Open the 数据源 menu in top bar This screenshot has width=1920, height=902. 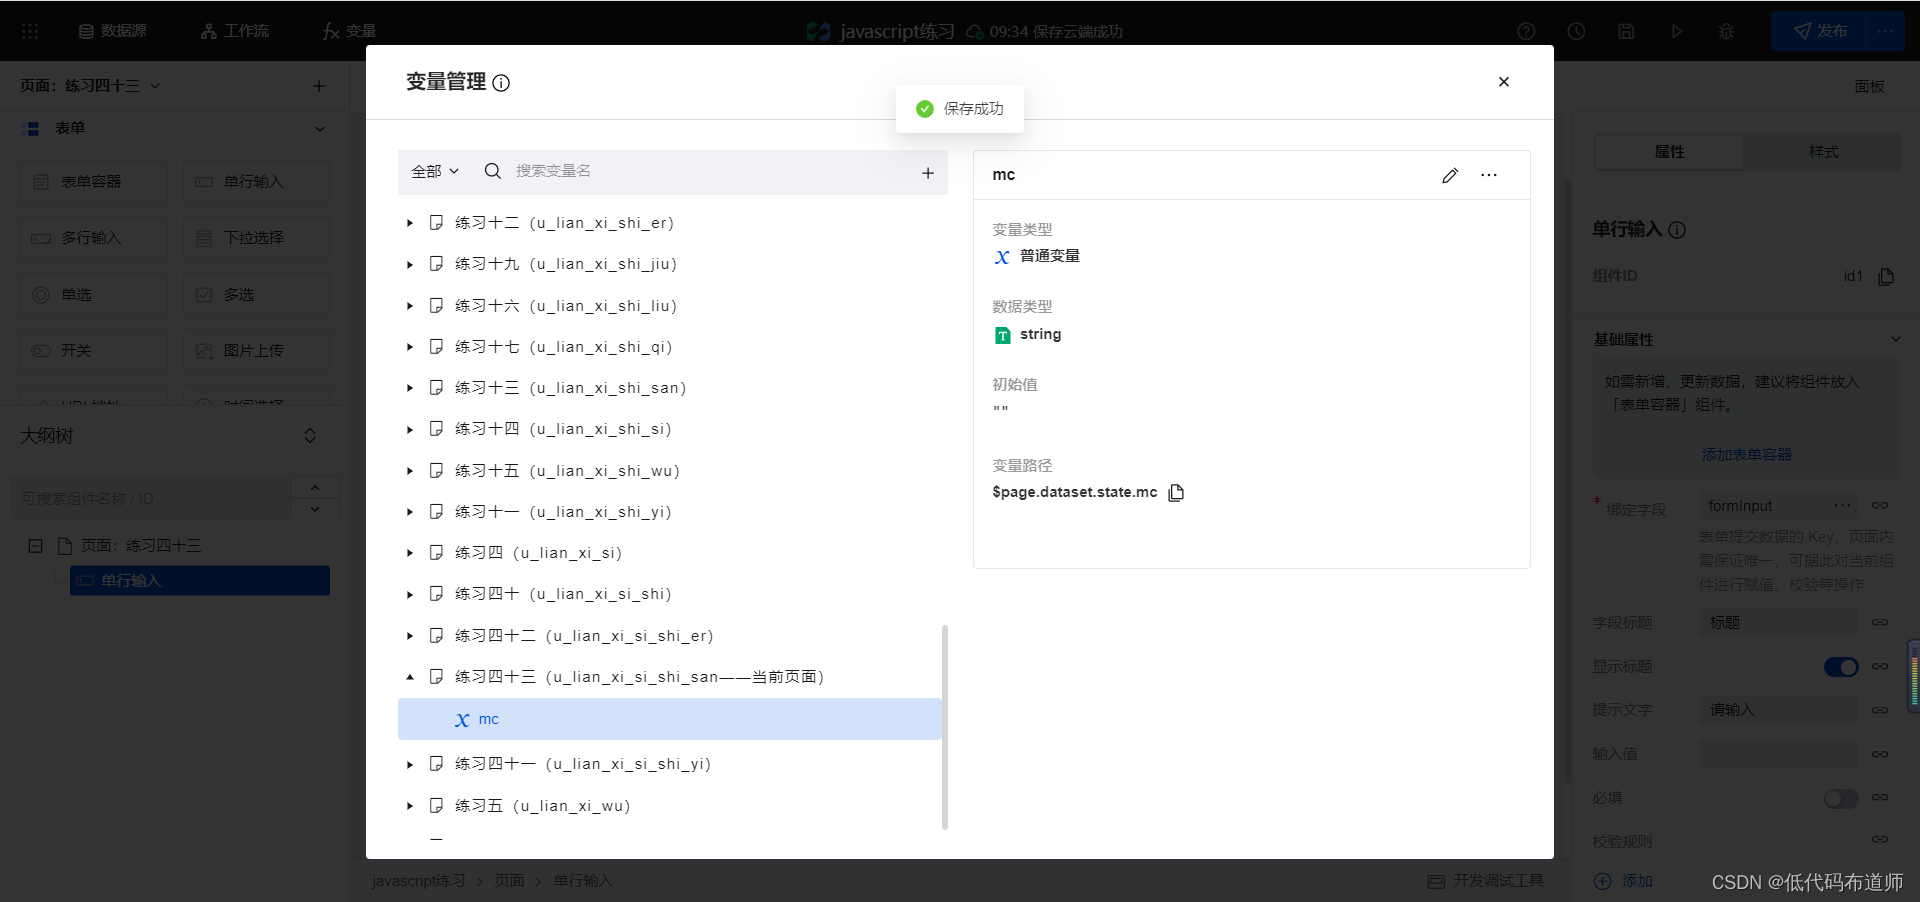[113, 31]
